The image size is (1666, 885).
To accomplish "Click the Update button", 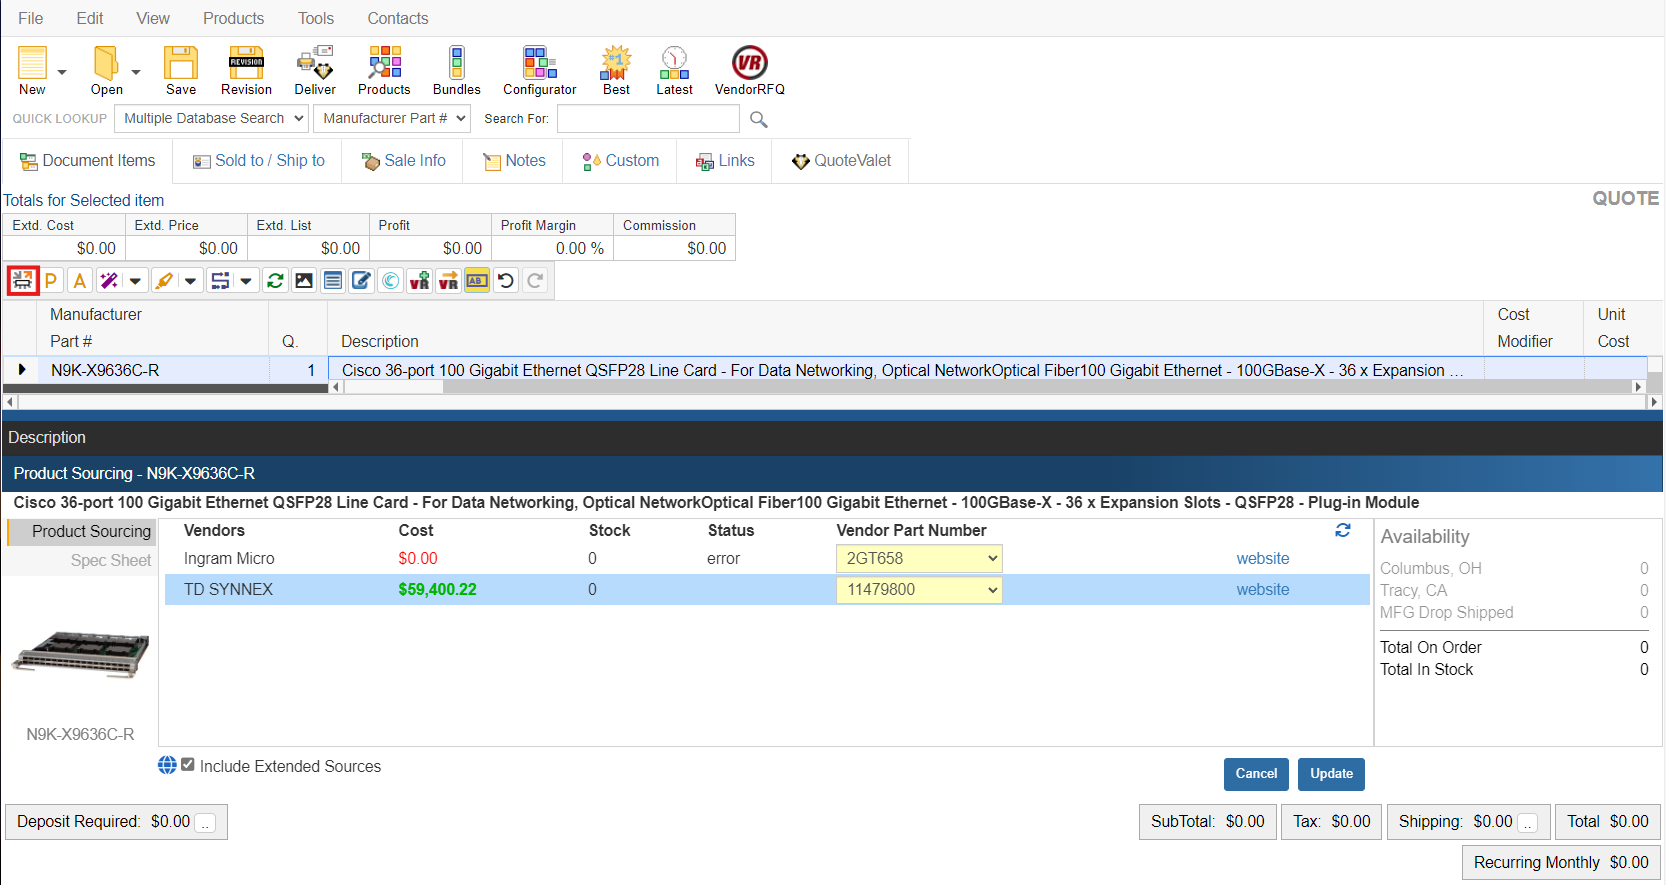I will tap(1332, 774).
